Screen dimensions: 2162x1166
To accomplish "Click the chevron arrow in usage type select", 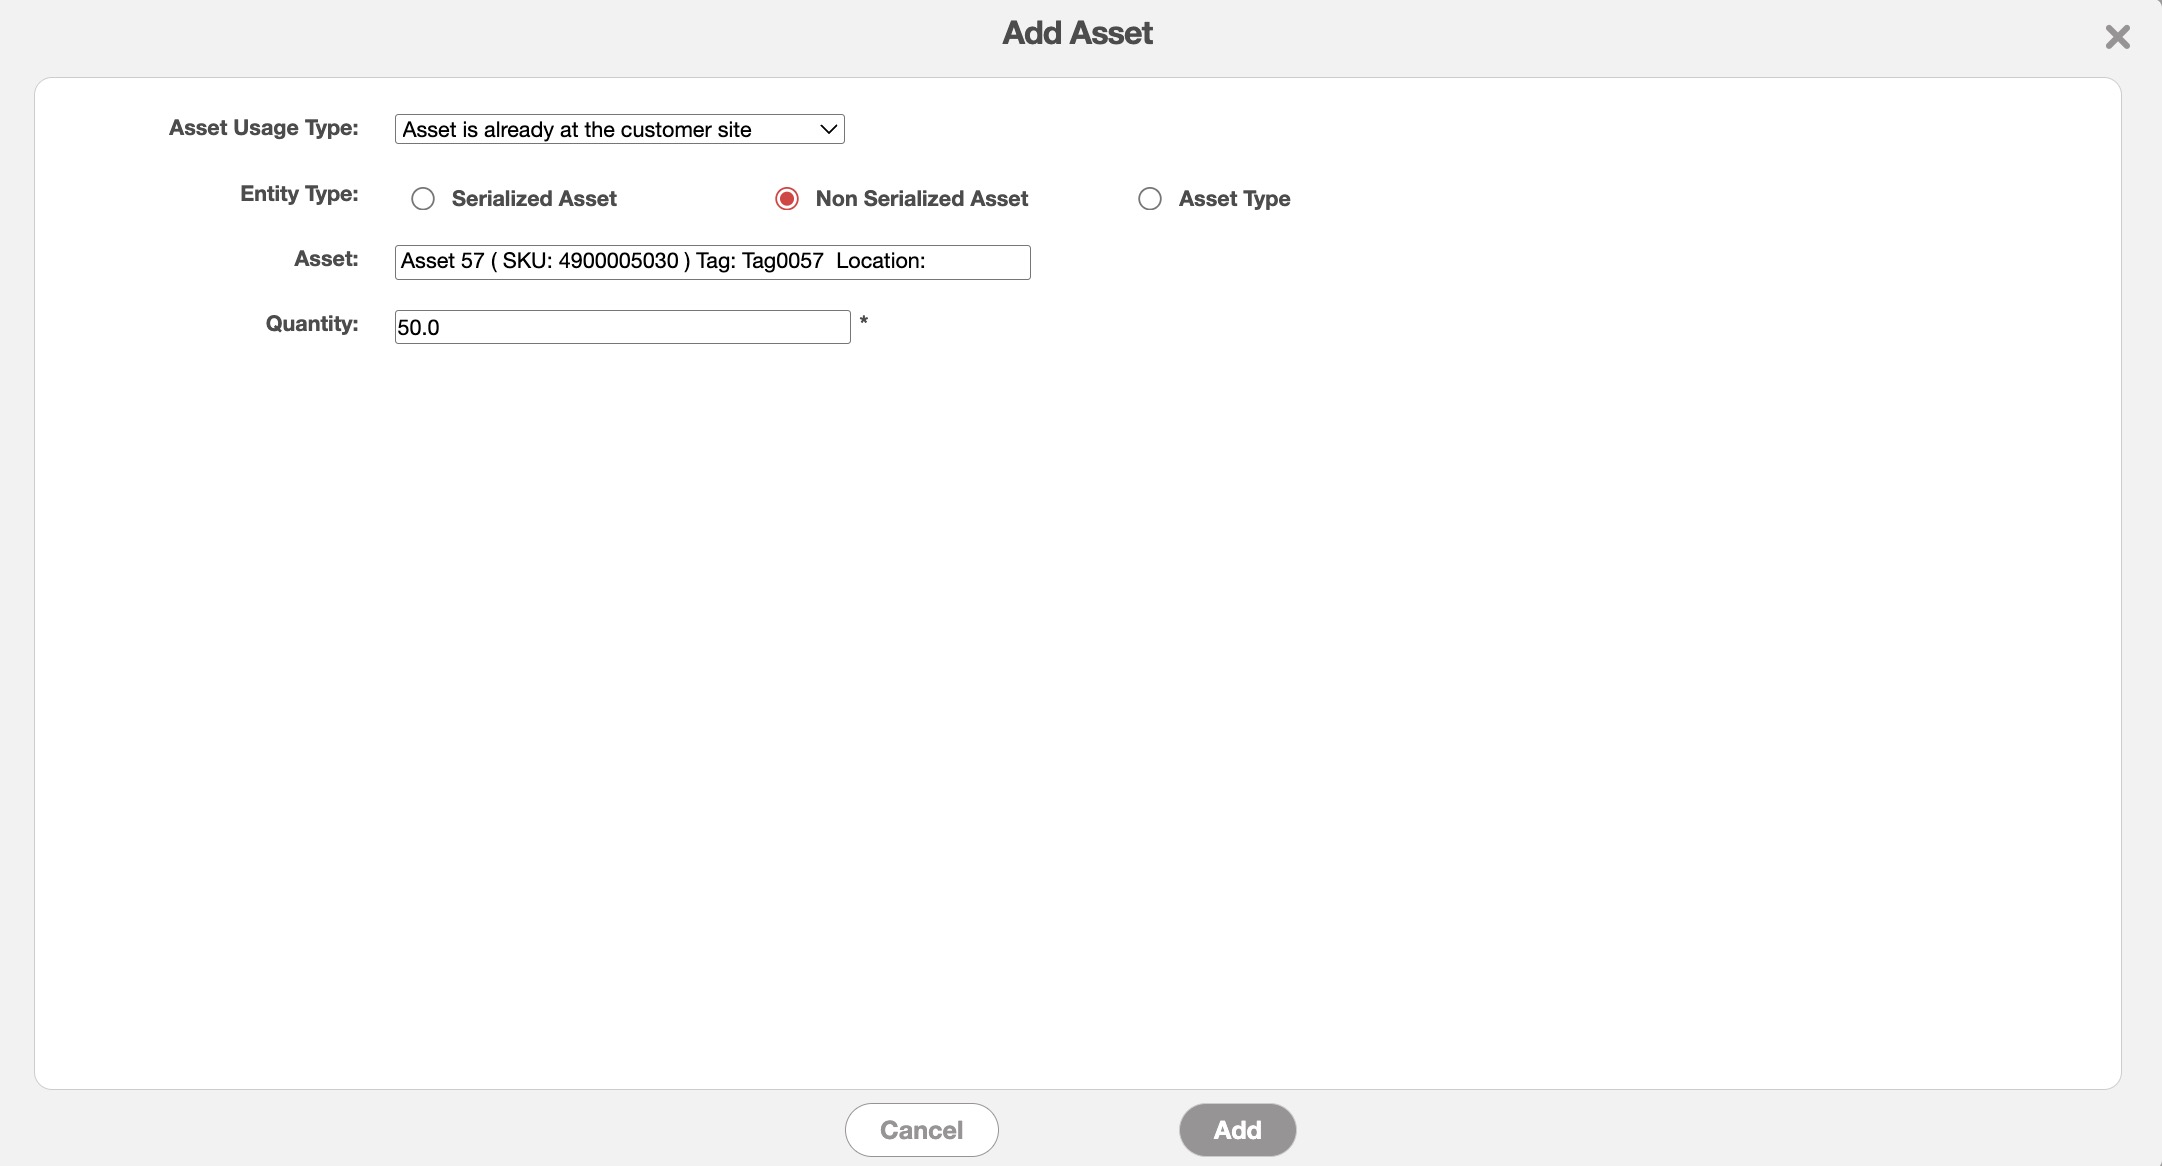I will 828,129.
